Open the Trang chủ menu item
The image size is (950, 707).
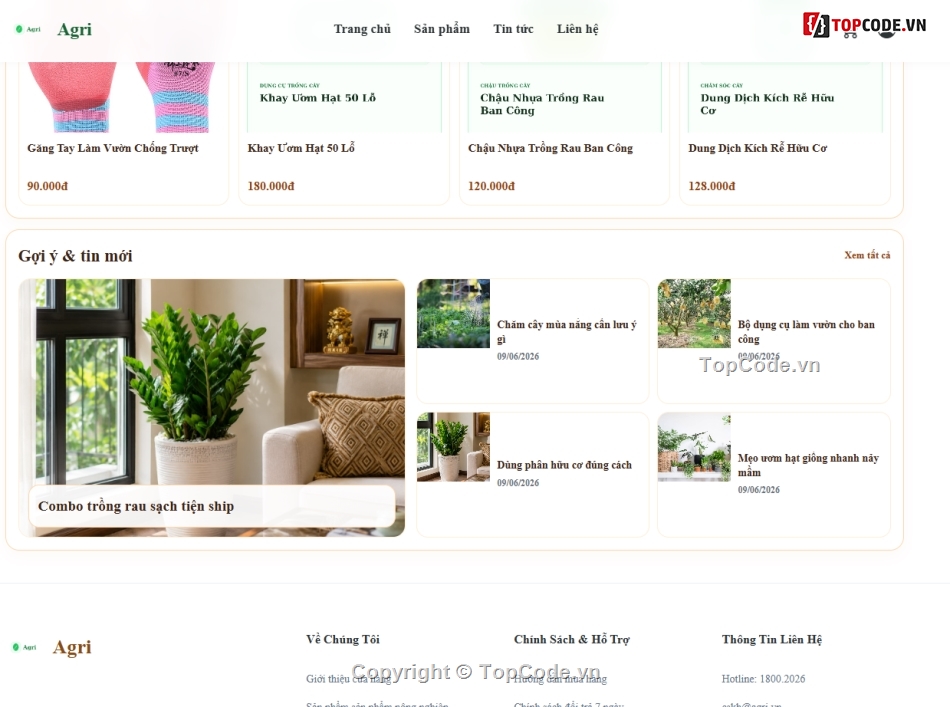coord(362,29)
